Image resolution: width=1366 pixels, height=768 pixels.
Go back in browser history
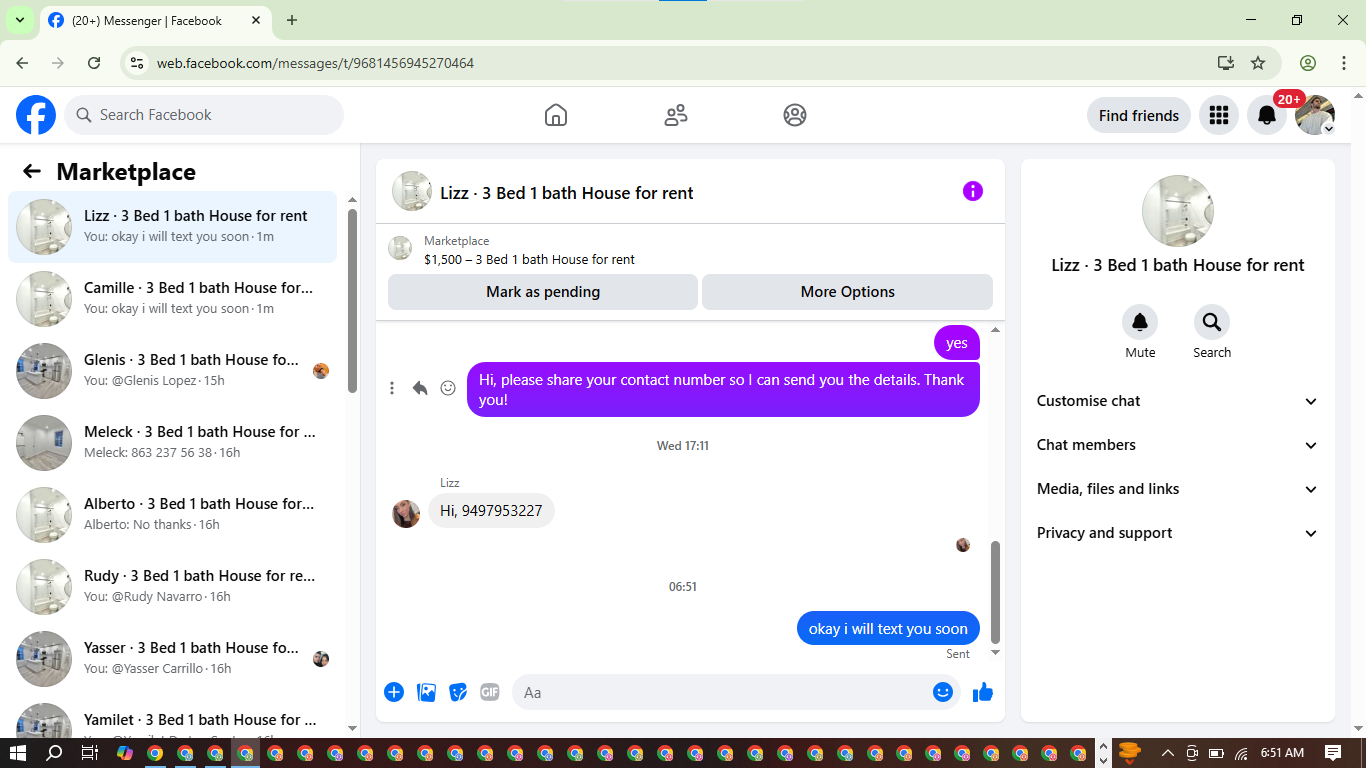point(22,63)
